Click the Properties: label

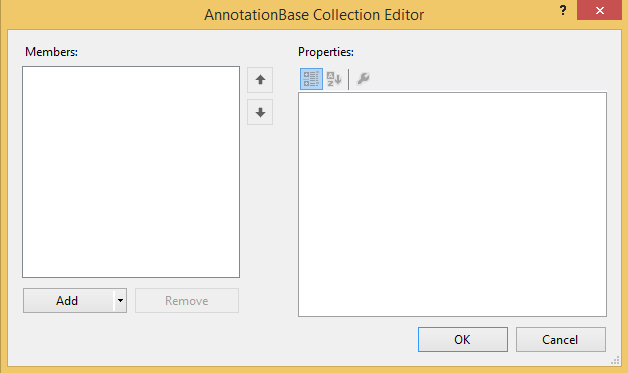click(326, 52)
